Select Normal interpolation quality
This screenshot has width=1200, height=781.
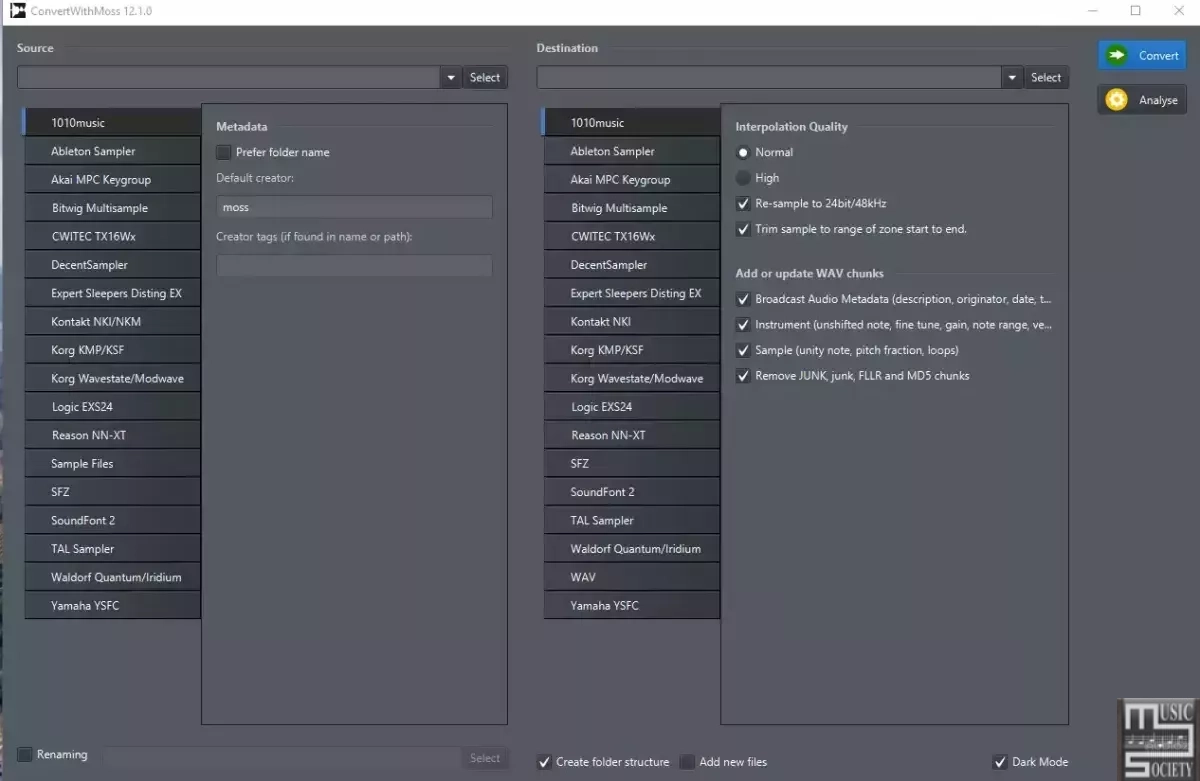click(x=743, y=152)
